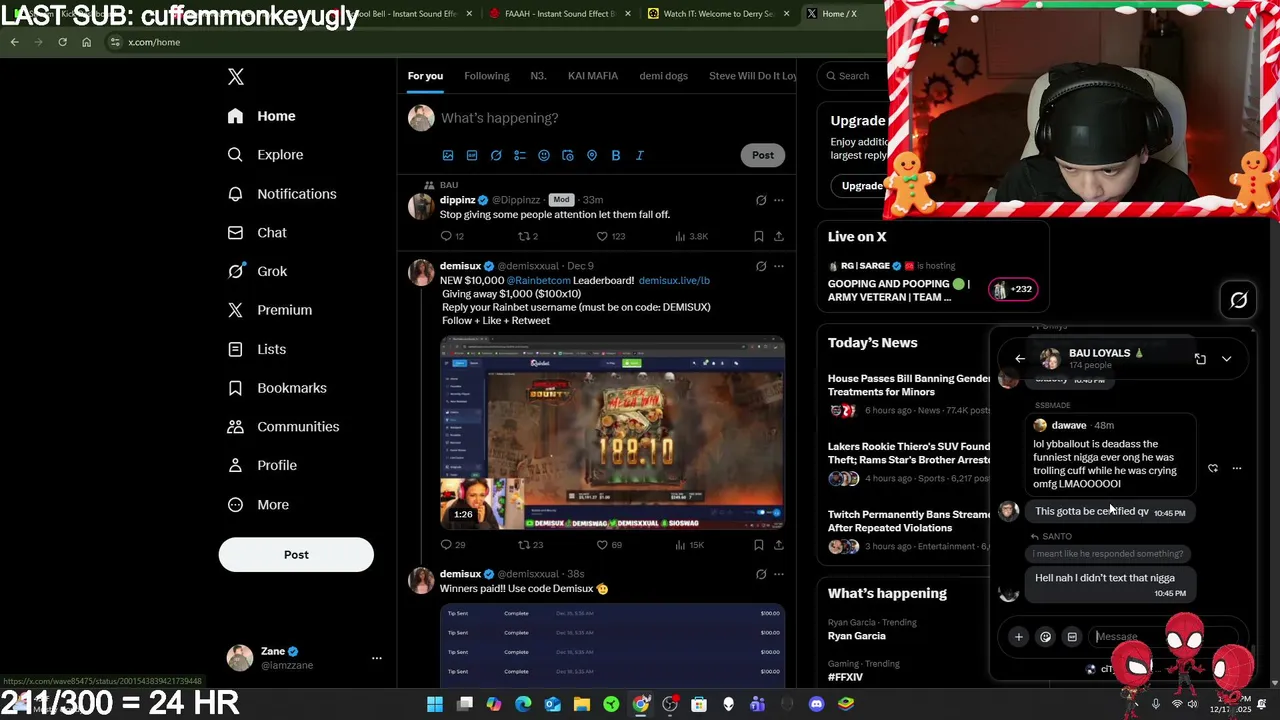This screenshot has width=1280, height=720.
Task: Switch to the KAI MAFIA tab
Action: click(593, 76)
